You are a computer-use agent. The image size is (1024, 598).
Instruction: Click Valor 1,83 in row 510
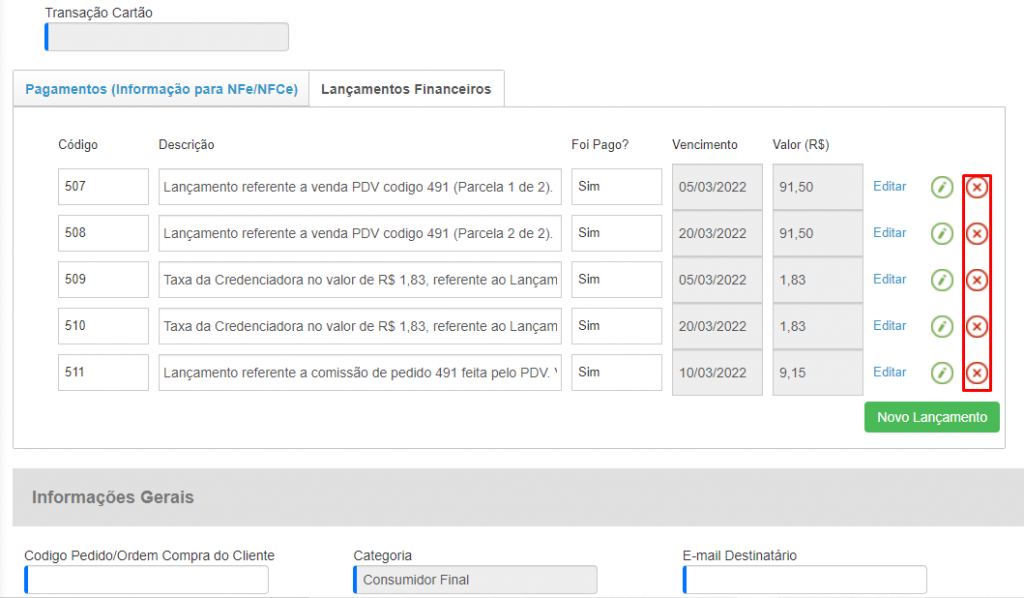pos(818,326)
